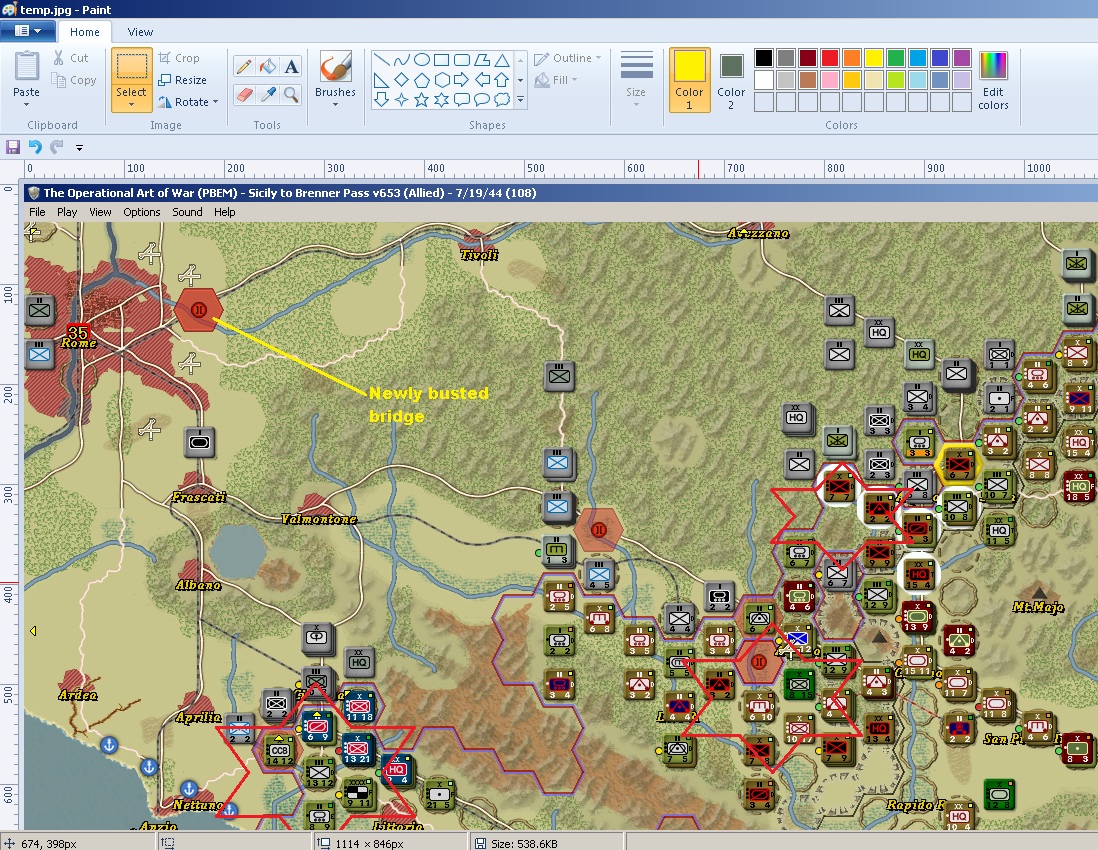Activate Color 2 background selector
The image size is (1098, 850).
click(731, 81)
